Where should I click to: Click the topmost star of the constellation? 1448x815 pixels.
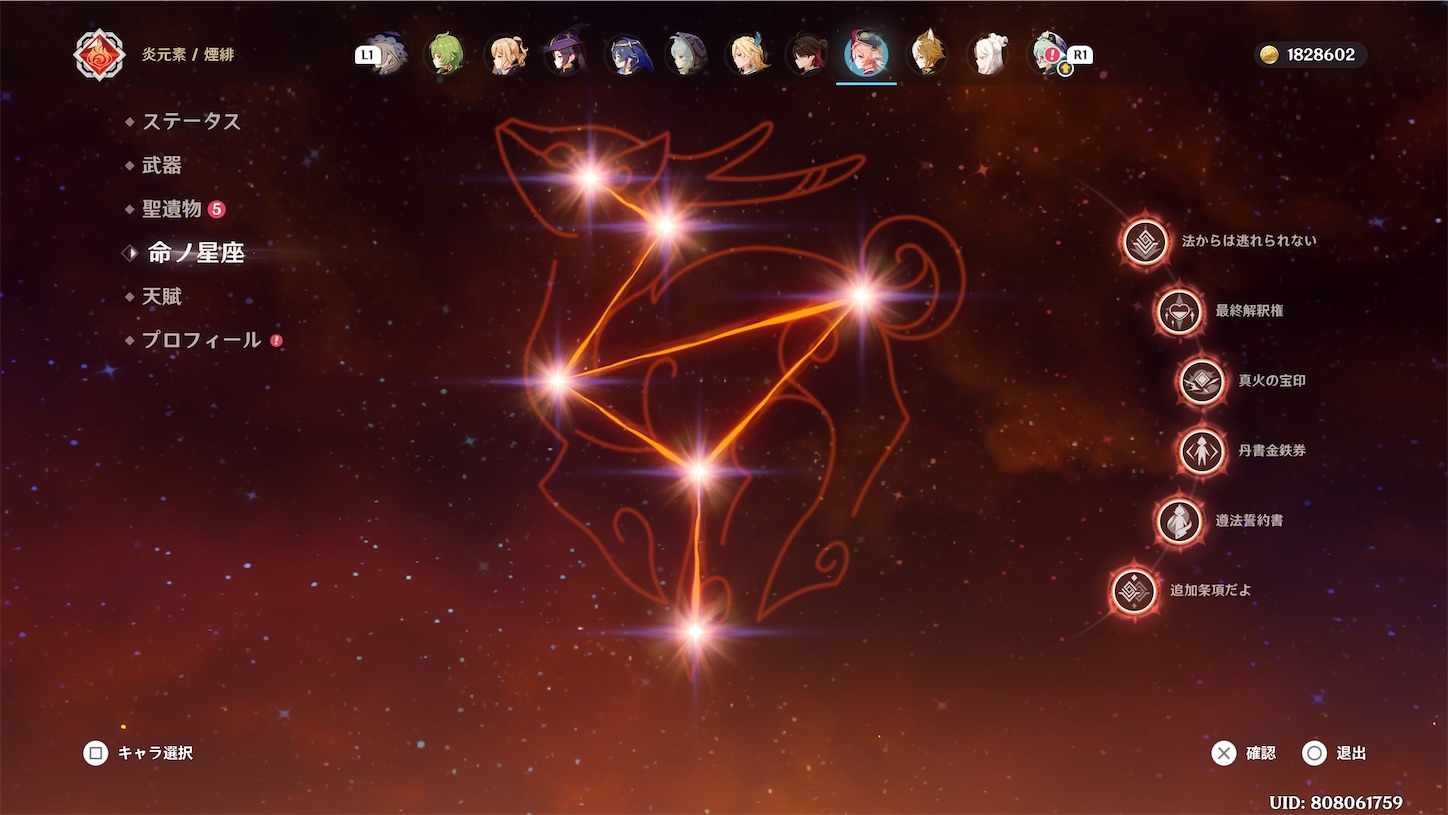590,179
